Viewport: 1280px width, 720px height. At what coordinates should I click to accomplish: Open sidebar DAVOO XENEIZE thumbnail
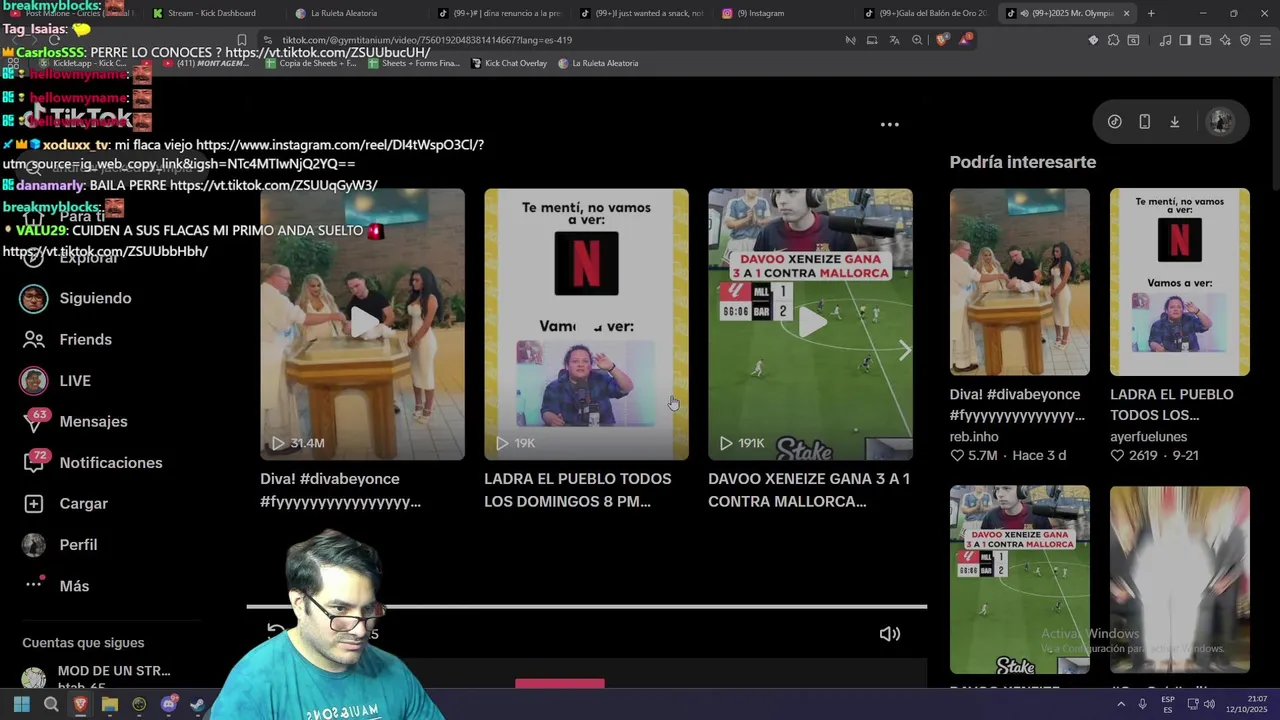coord(1019,580)
